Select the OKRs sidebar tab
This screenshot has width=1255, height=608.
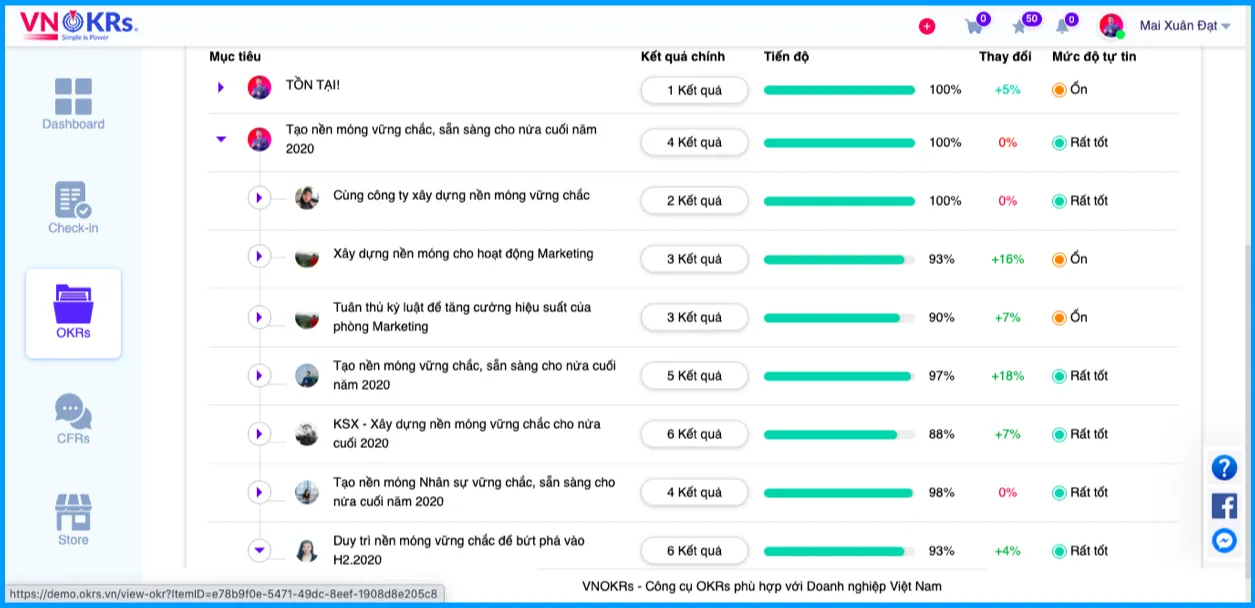click(73, 313)
